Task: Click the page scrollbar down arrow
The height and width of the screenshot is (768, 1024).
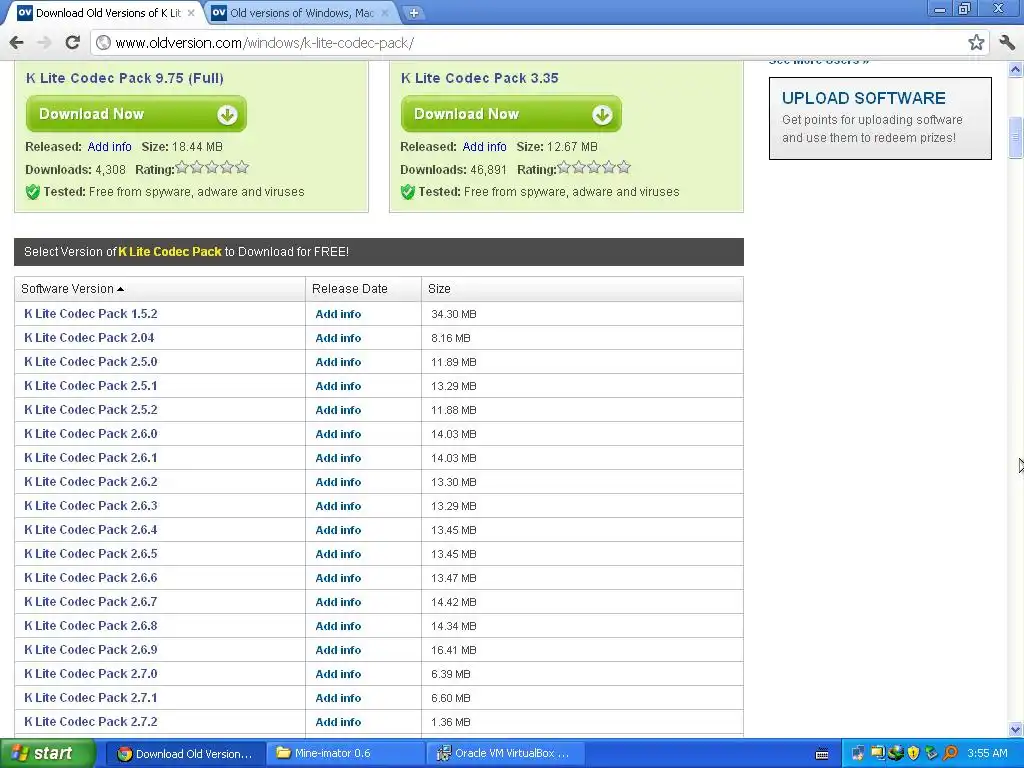Action: coord(1016,729)
